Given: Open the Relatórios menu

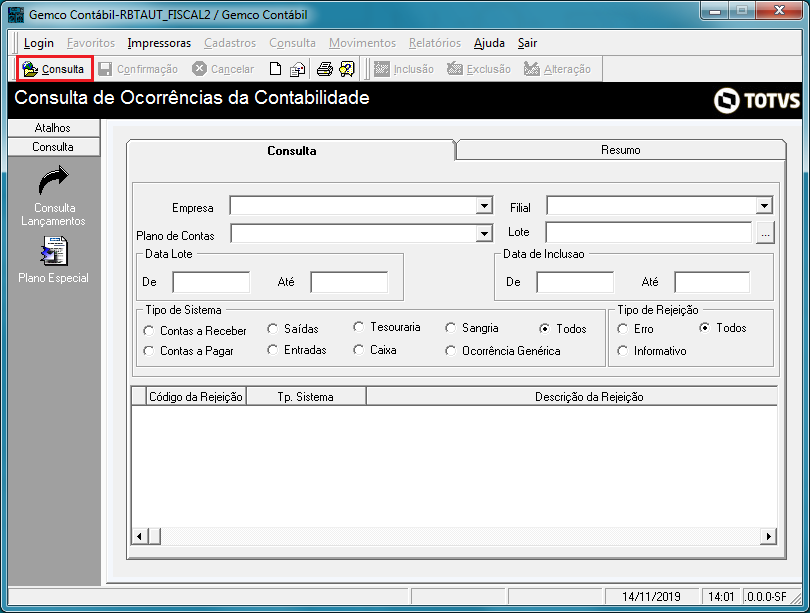Looking at the screenshot, I should click(x=435, y=43).
